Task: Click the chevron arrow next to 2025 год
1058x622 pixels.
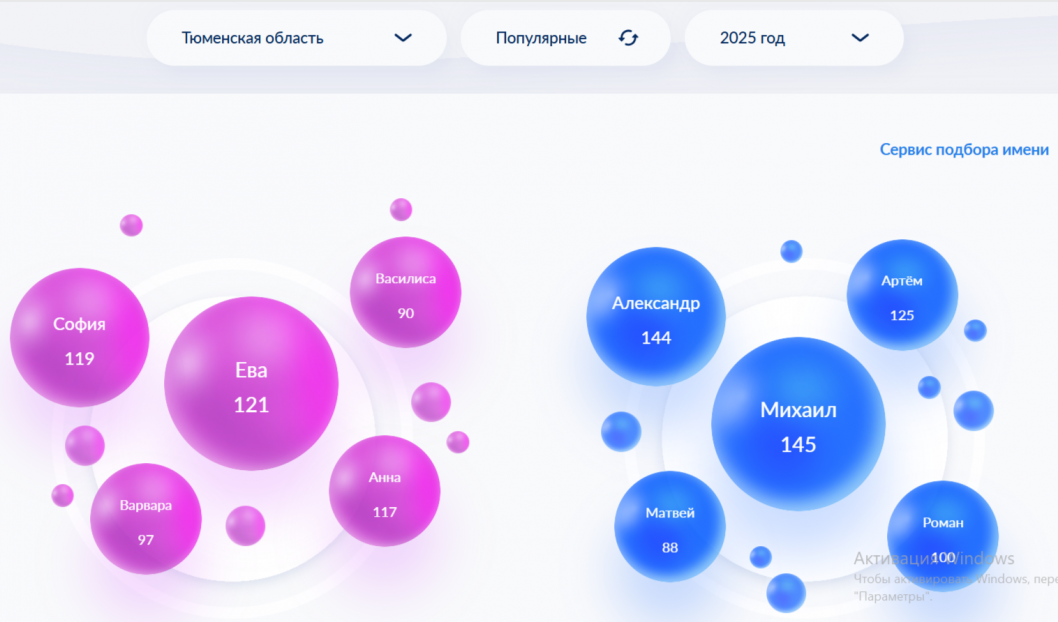Action: (860, 38)
